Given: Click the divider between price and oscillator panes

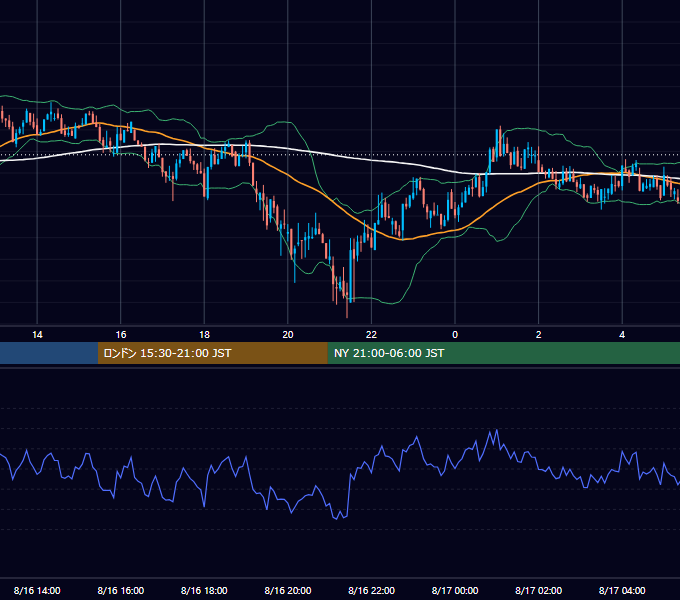Looking at the screenshot, I should pos(340,368).
